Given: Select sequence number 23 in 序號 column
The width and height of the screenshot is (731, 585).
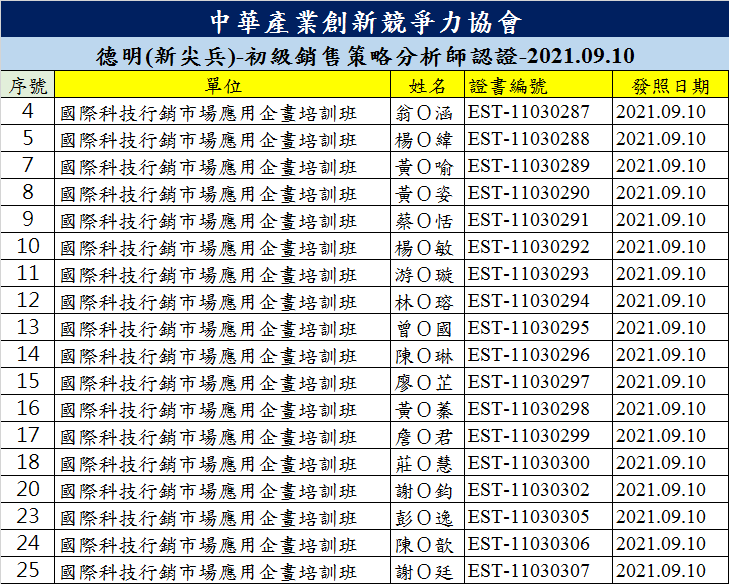Looking at the screenshot, I should pos(28,516).
